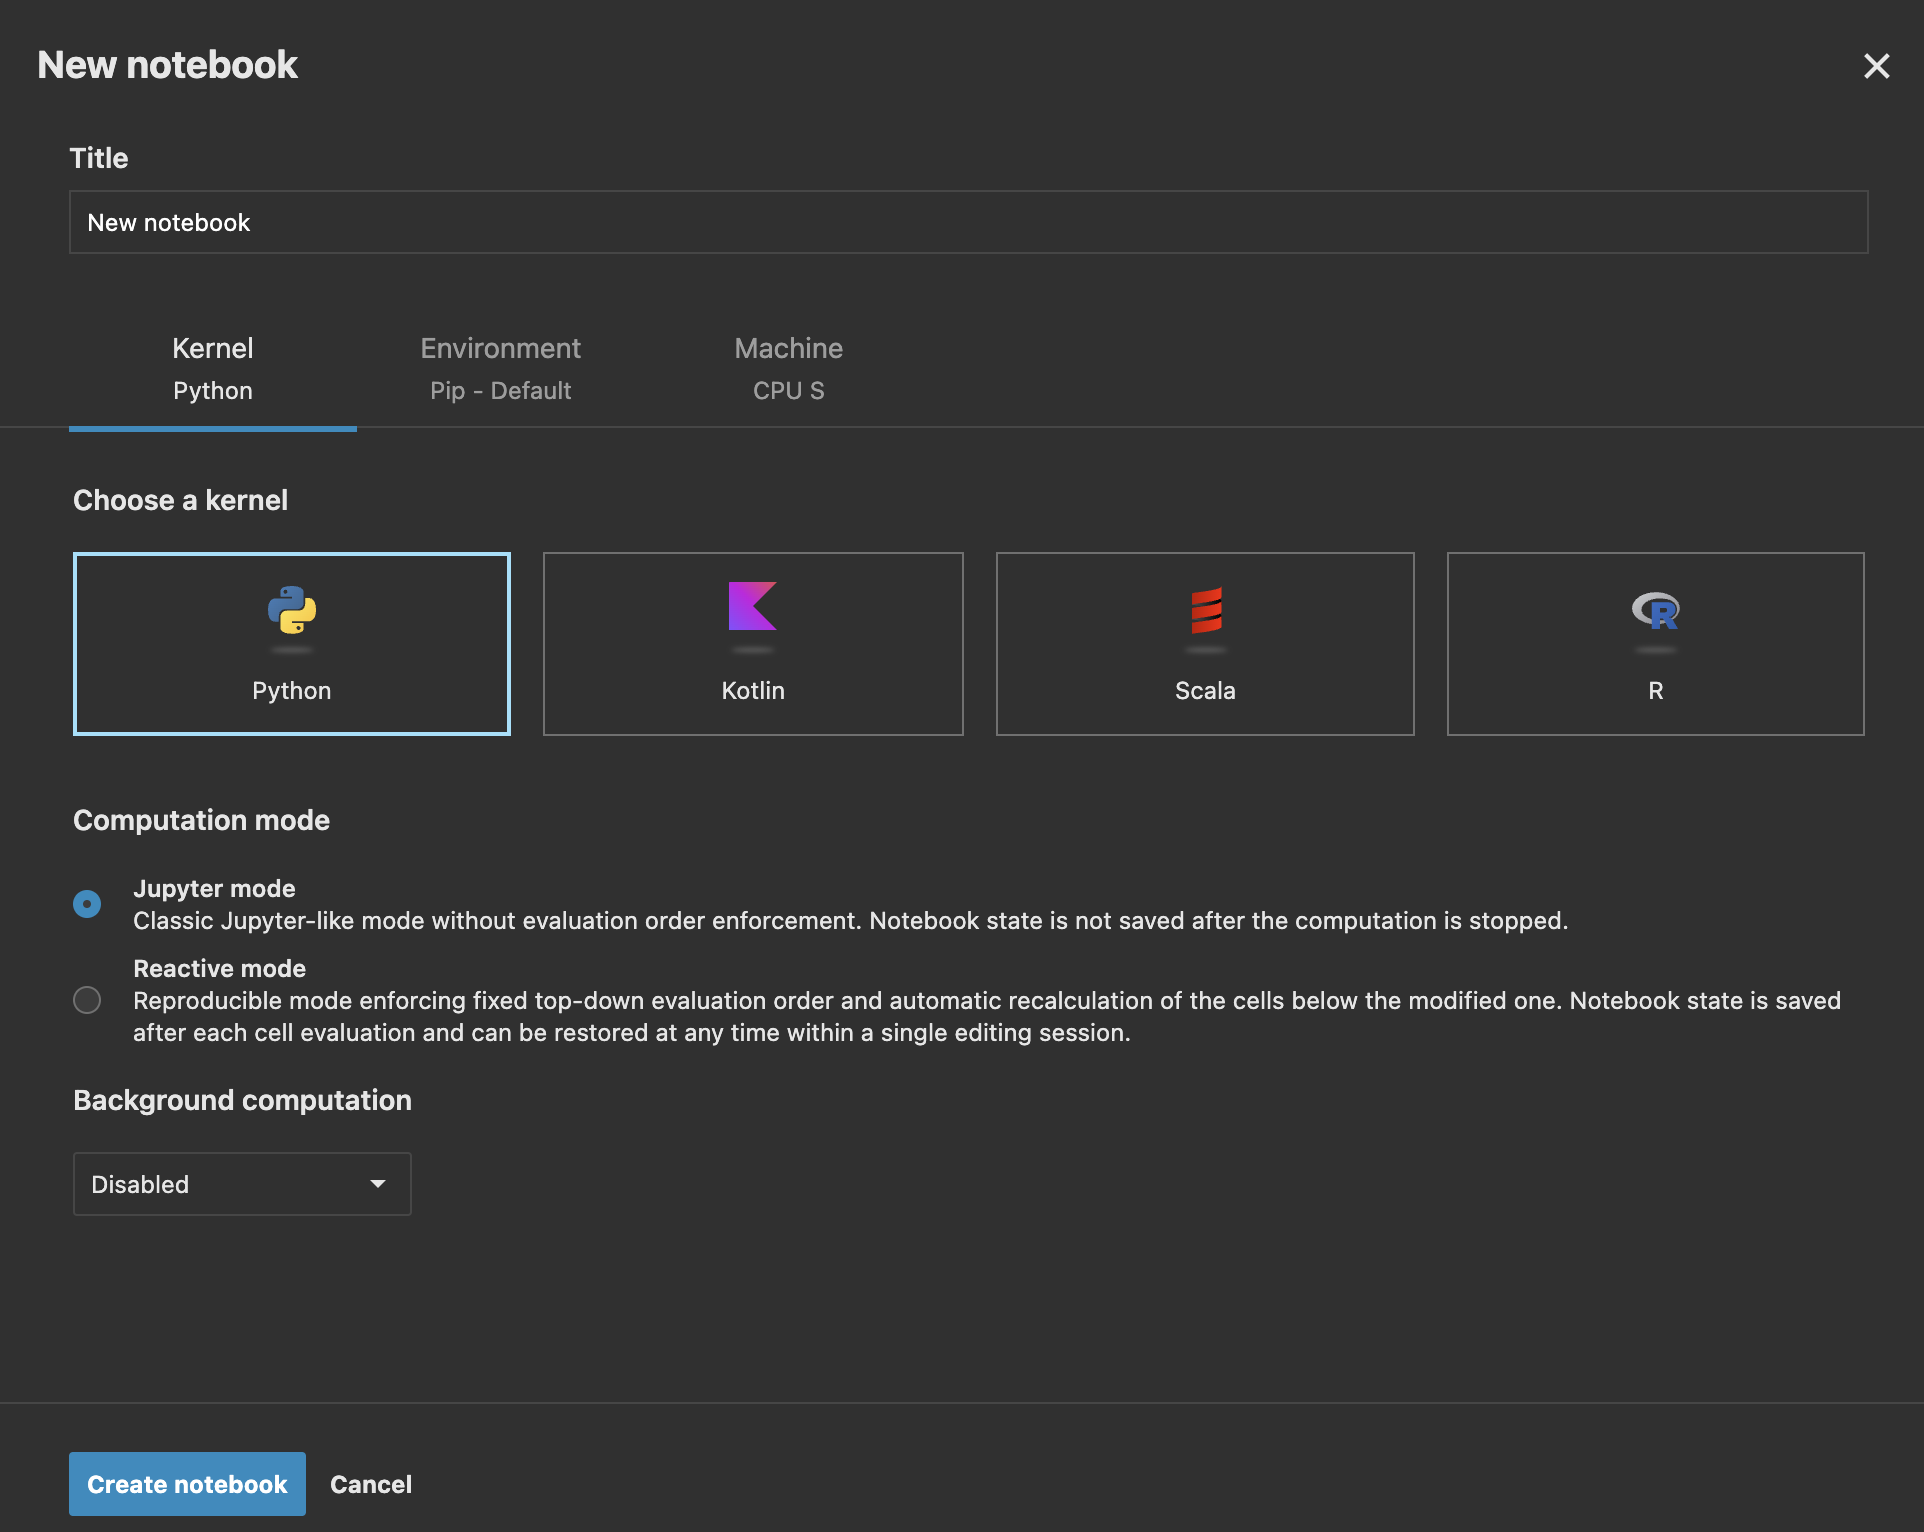Close the New notebook dialog

1877,66
